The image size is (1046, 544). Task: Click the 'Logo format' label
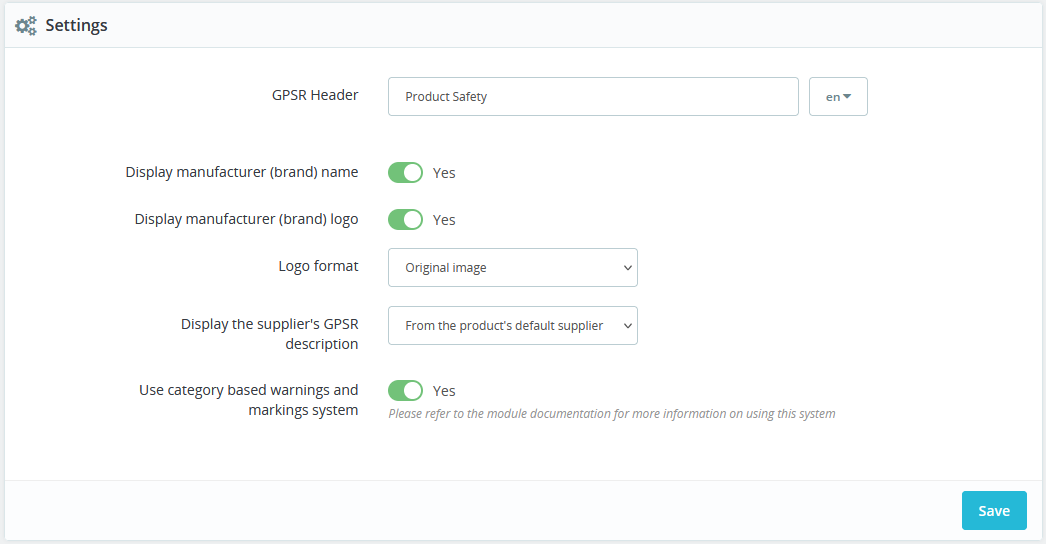318,267
